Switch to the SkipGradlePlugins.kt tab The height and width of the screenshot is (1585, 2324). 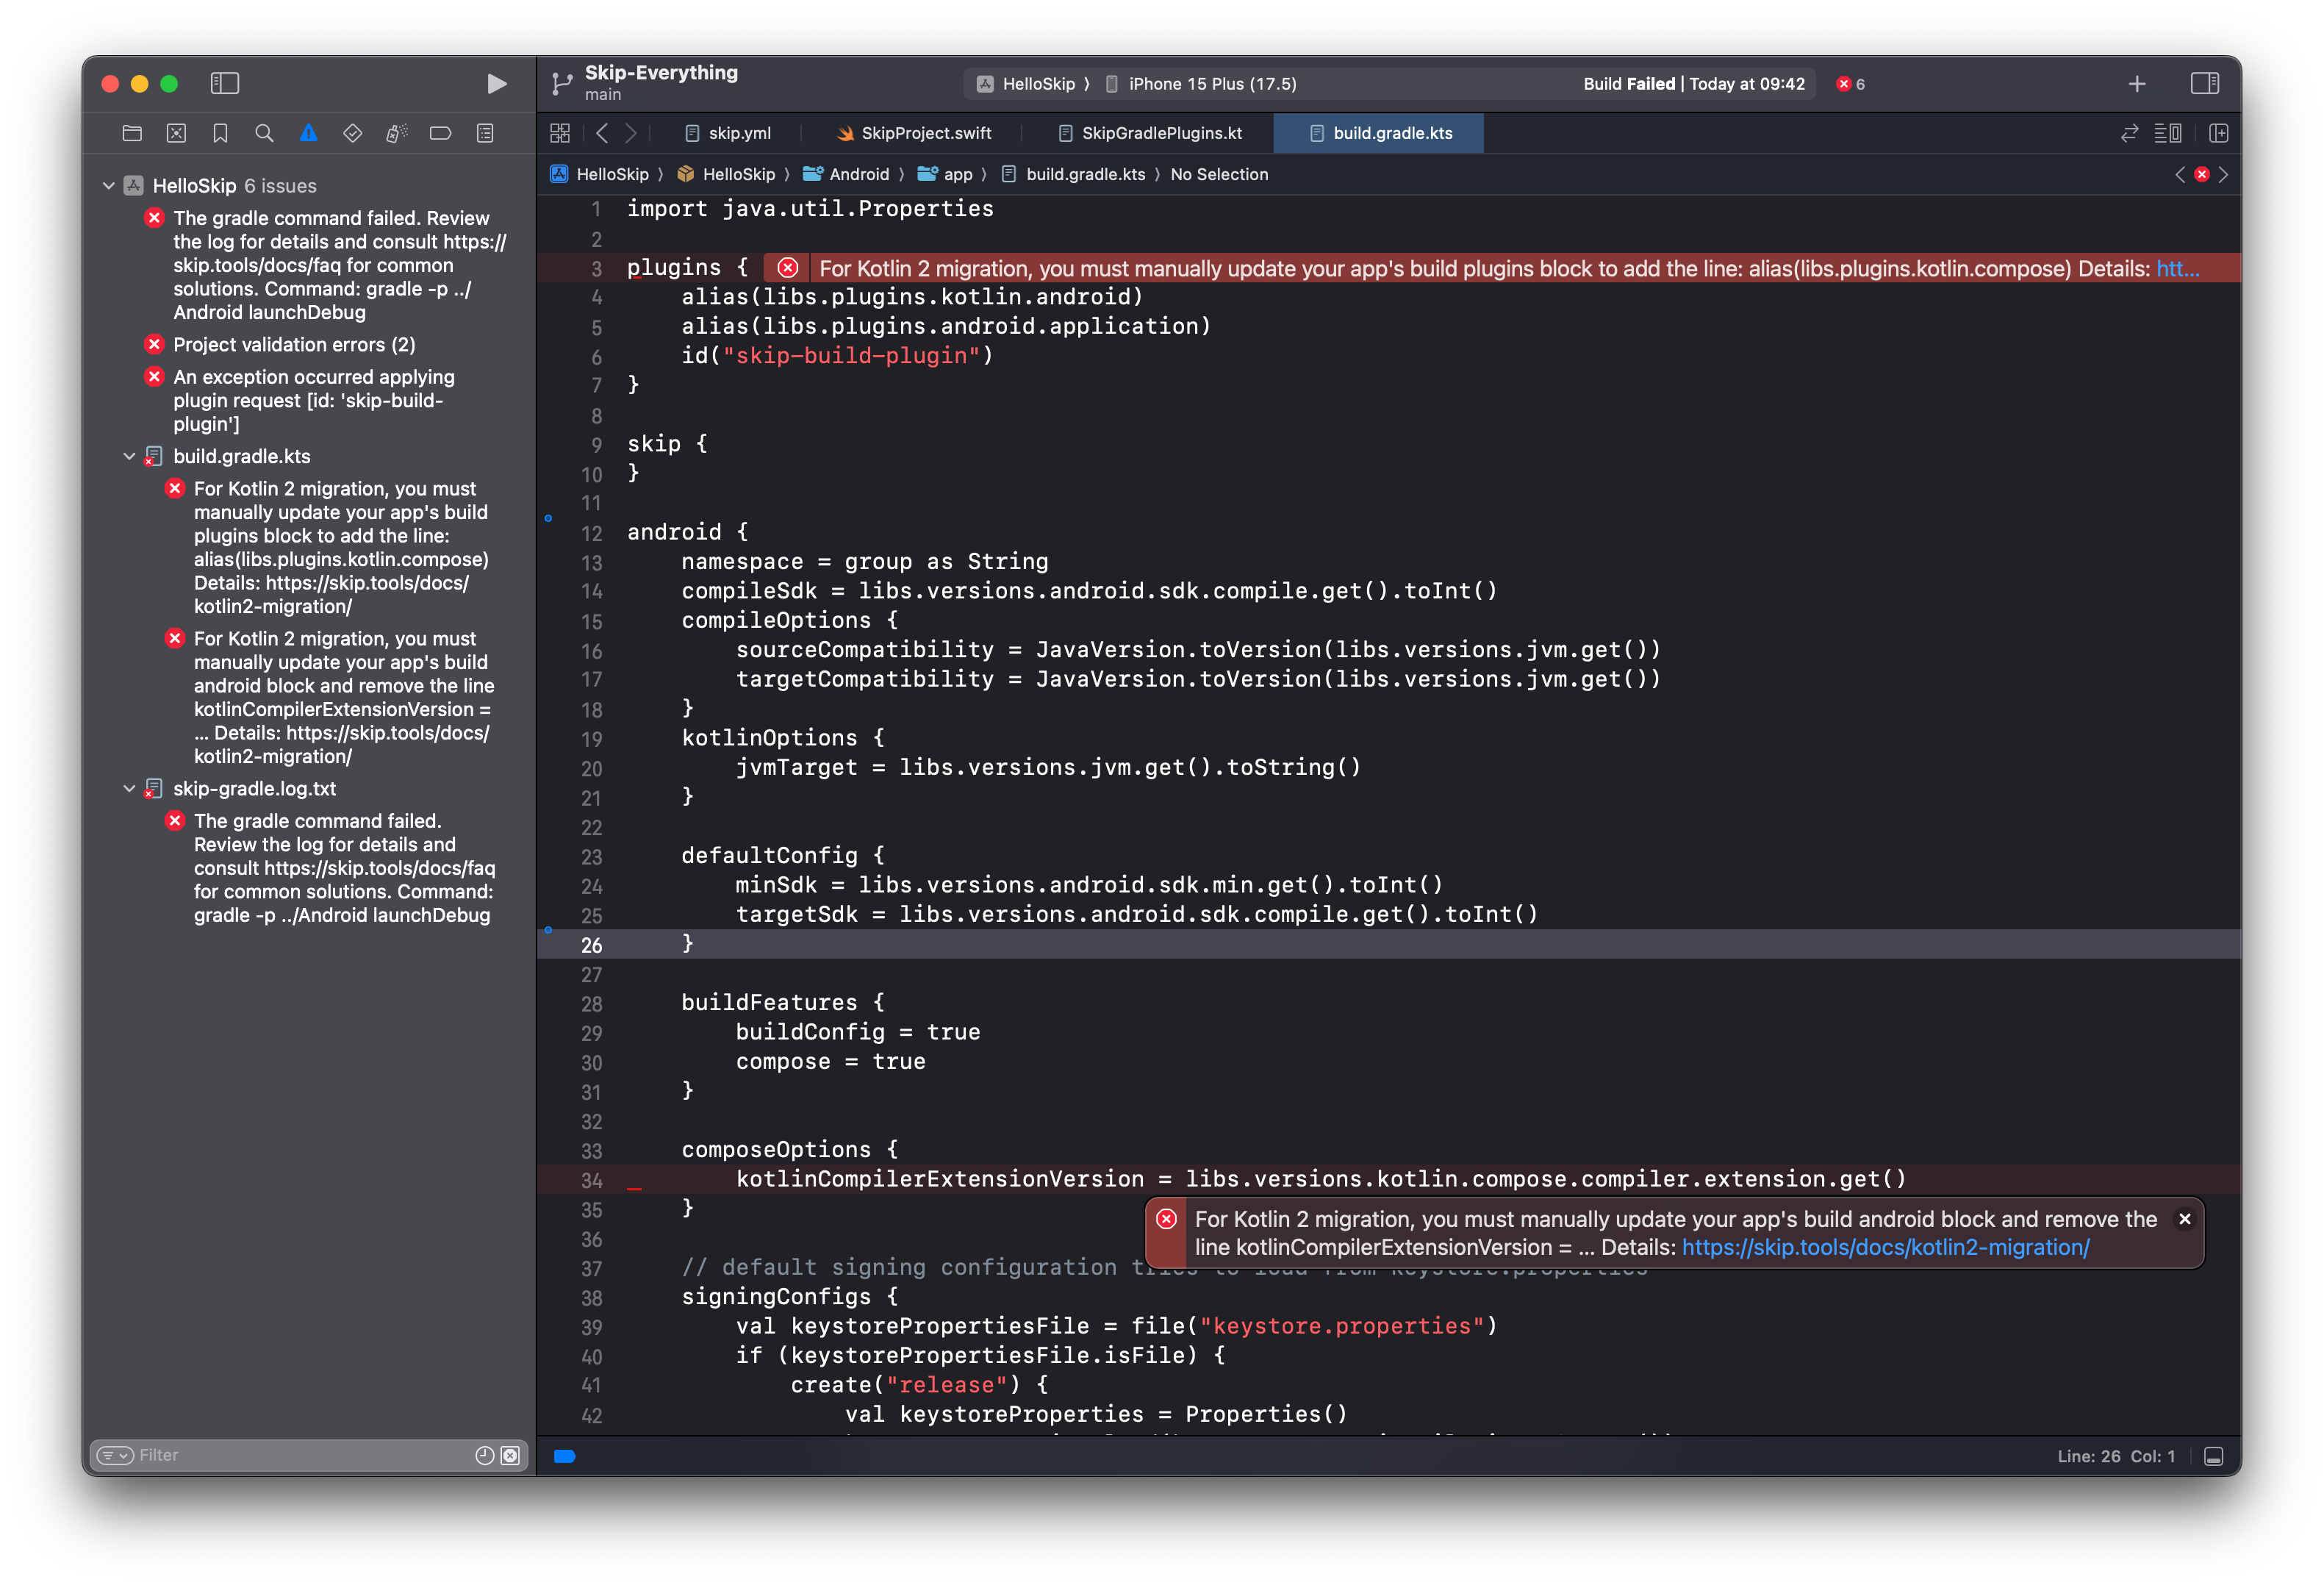click(1150, 133)
